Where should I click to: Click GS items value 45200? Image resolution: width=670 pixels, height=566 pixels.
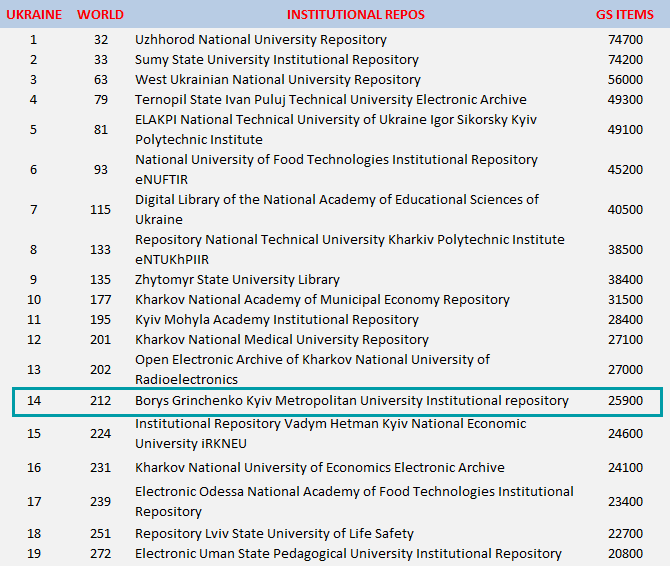625,170
